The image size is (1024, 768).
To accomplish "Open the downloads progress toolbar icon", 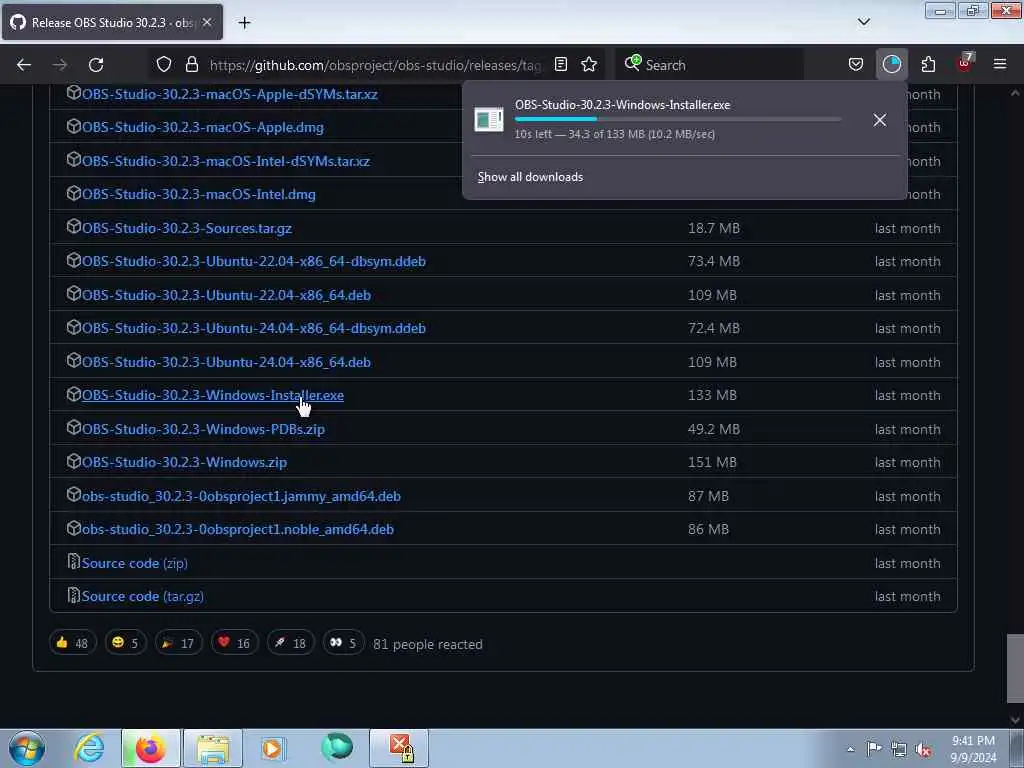I will click(891, 64).
